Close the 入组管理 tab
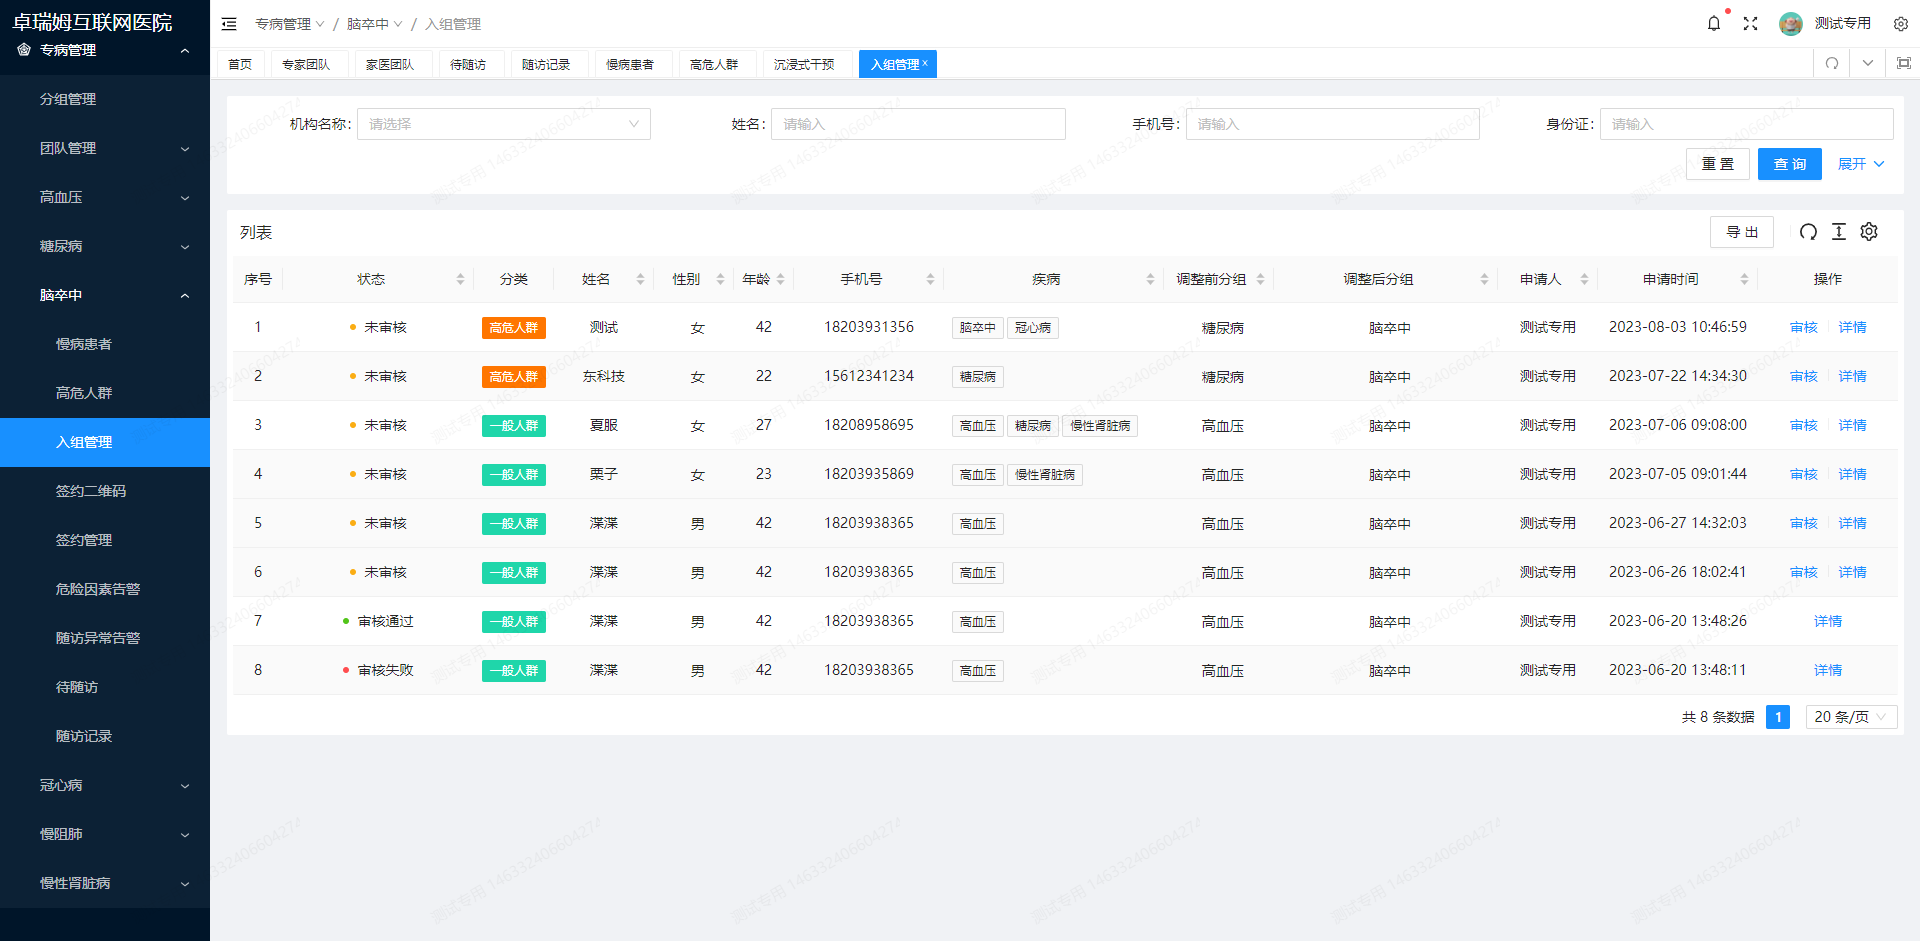Image resolution: width=1920 pixels, height=941 pixels. (925, 63)
